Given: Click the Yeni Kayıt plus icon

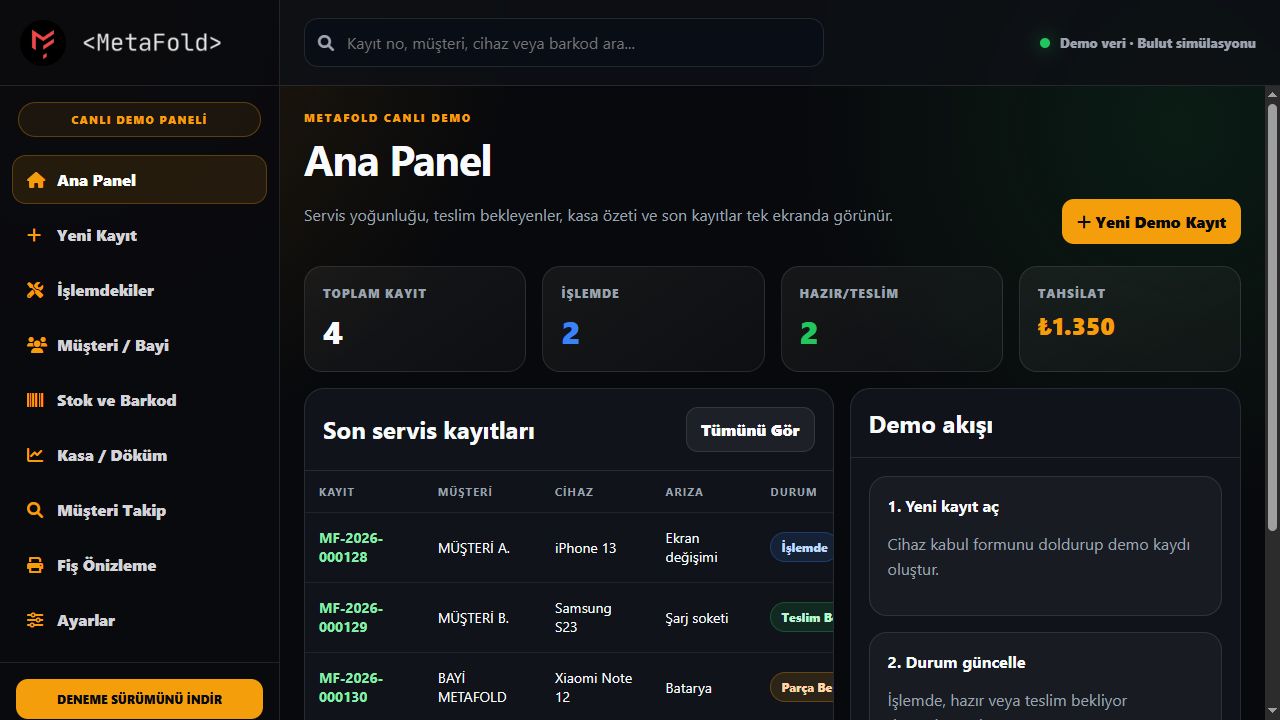Looking at the screenshot, I should pyautogui.click(x=35, y=235).
